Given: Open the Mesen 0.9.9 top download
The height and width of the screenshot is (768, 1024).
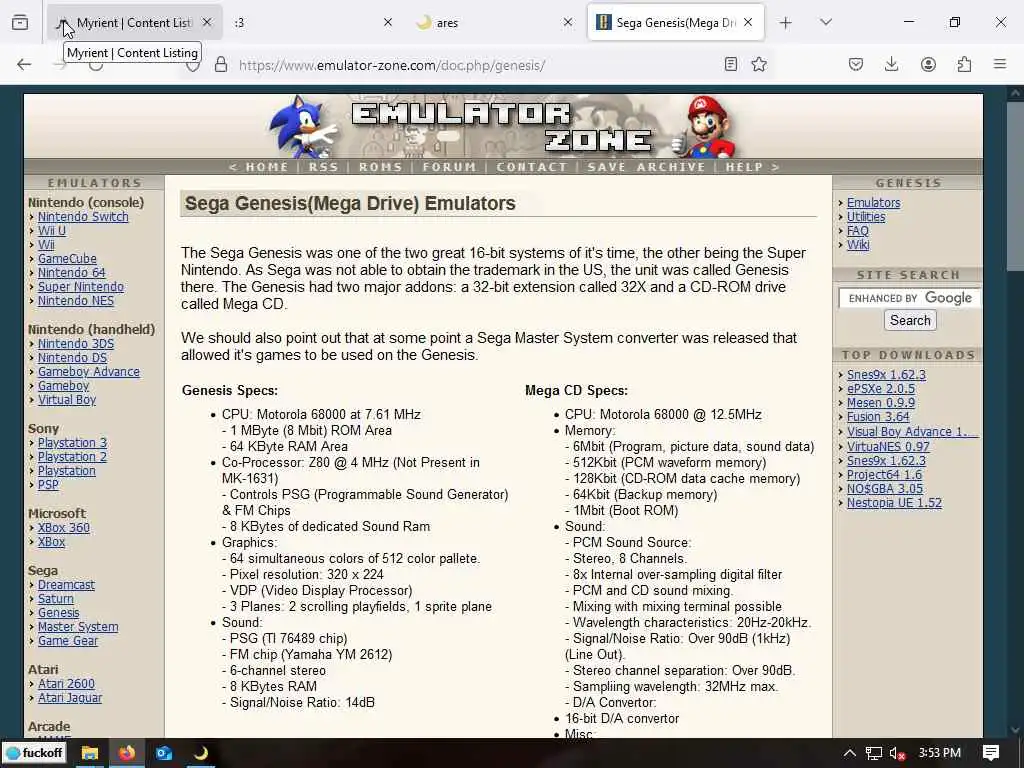Looking at the screenshot, I should [x=881, y=403].
